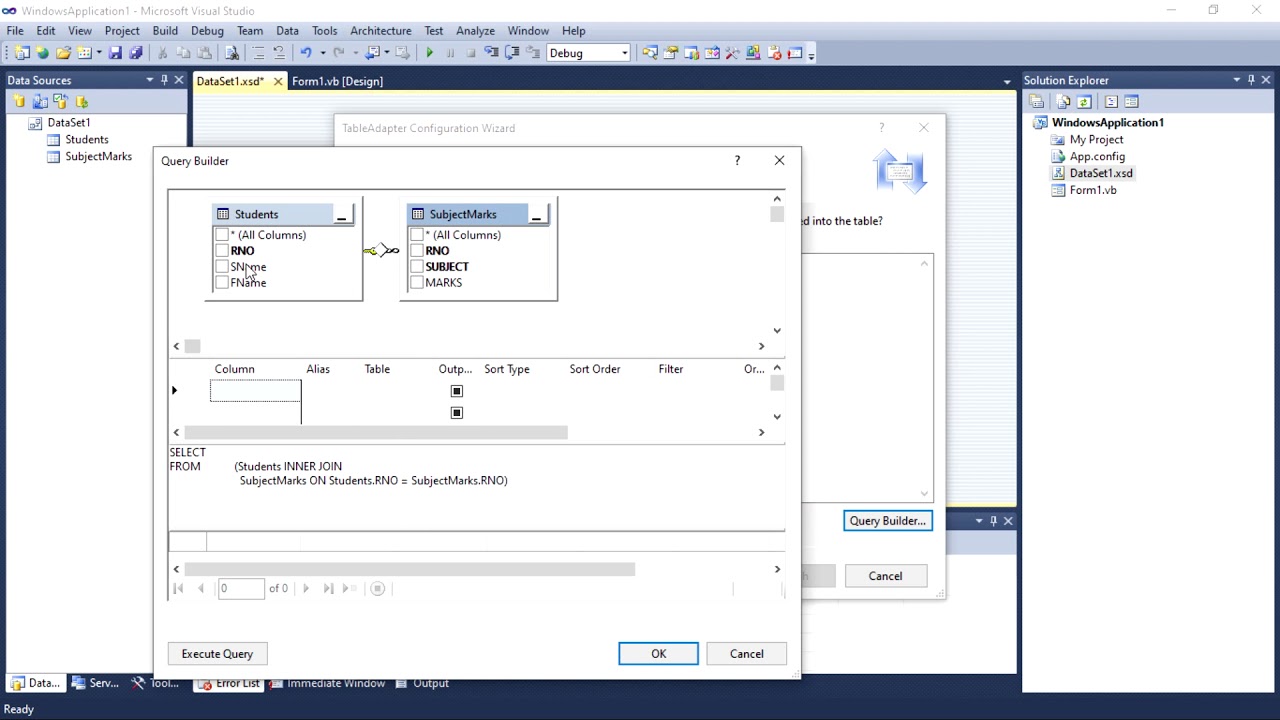
Task: Click the Save toolbar icon
Action: 115,53
